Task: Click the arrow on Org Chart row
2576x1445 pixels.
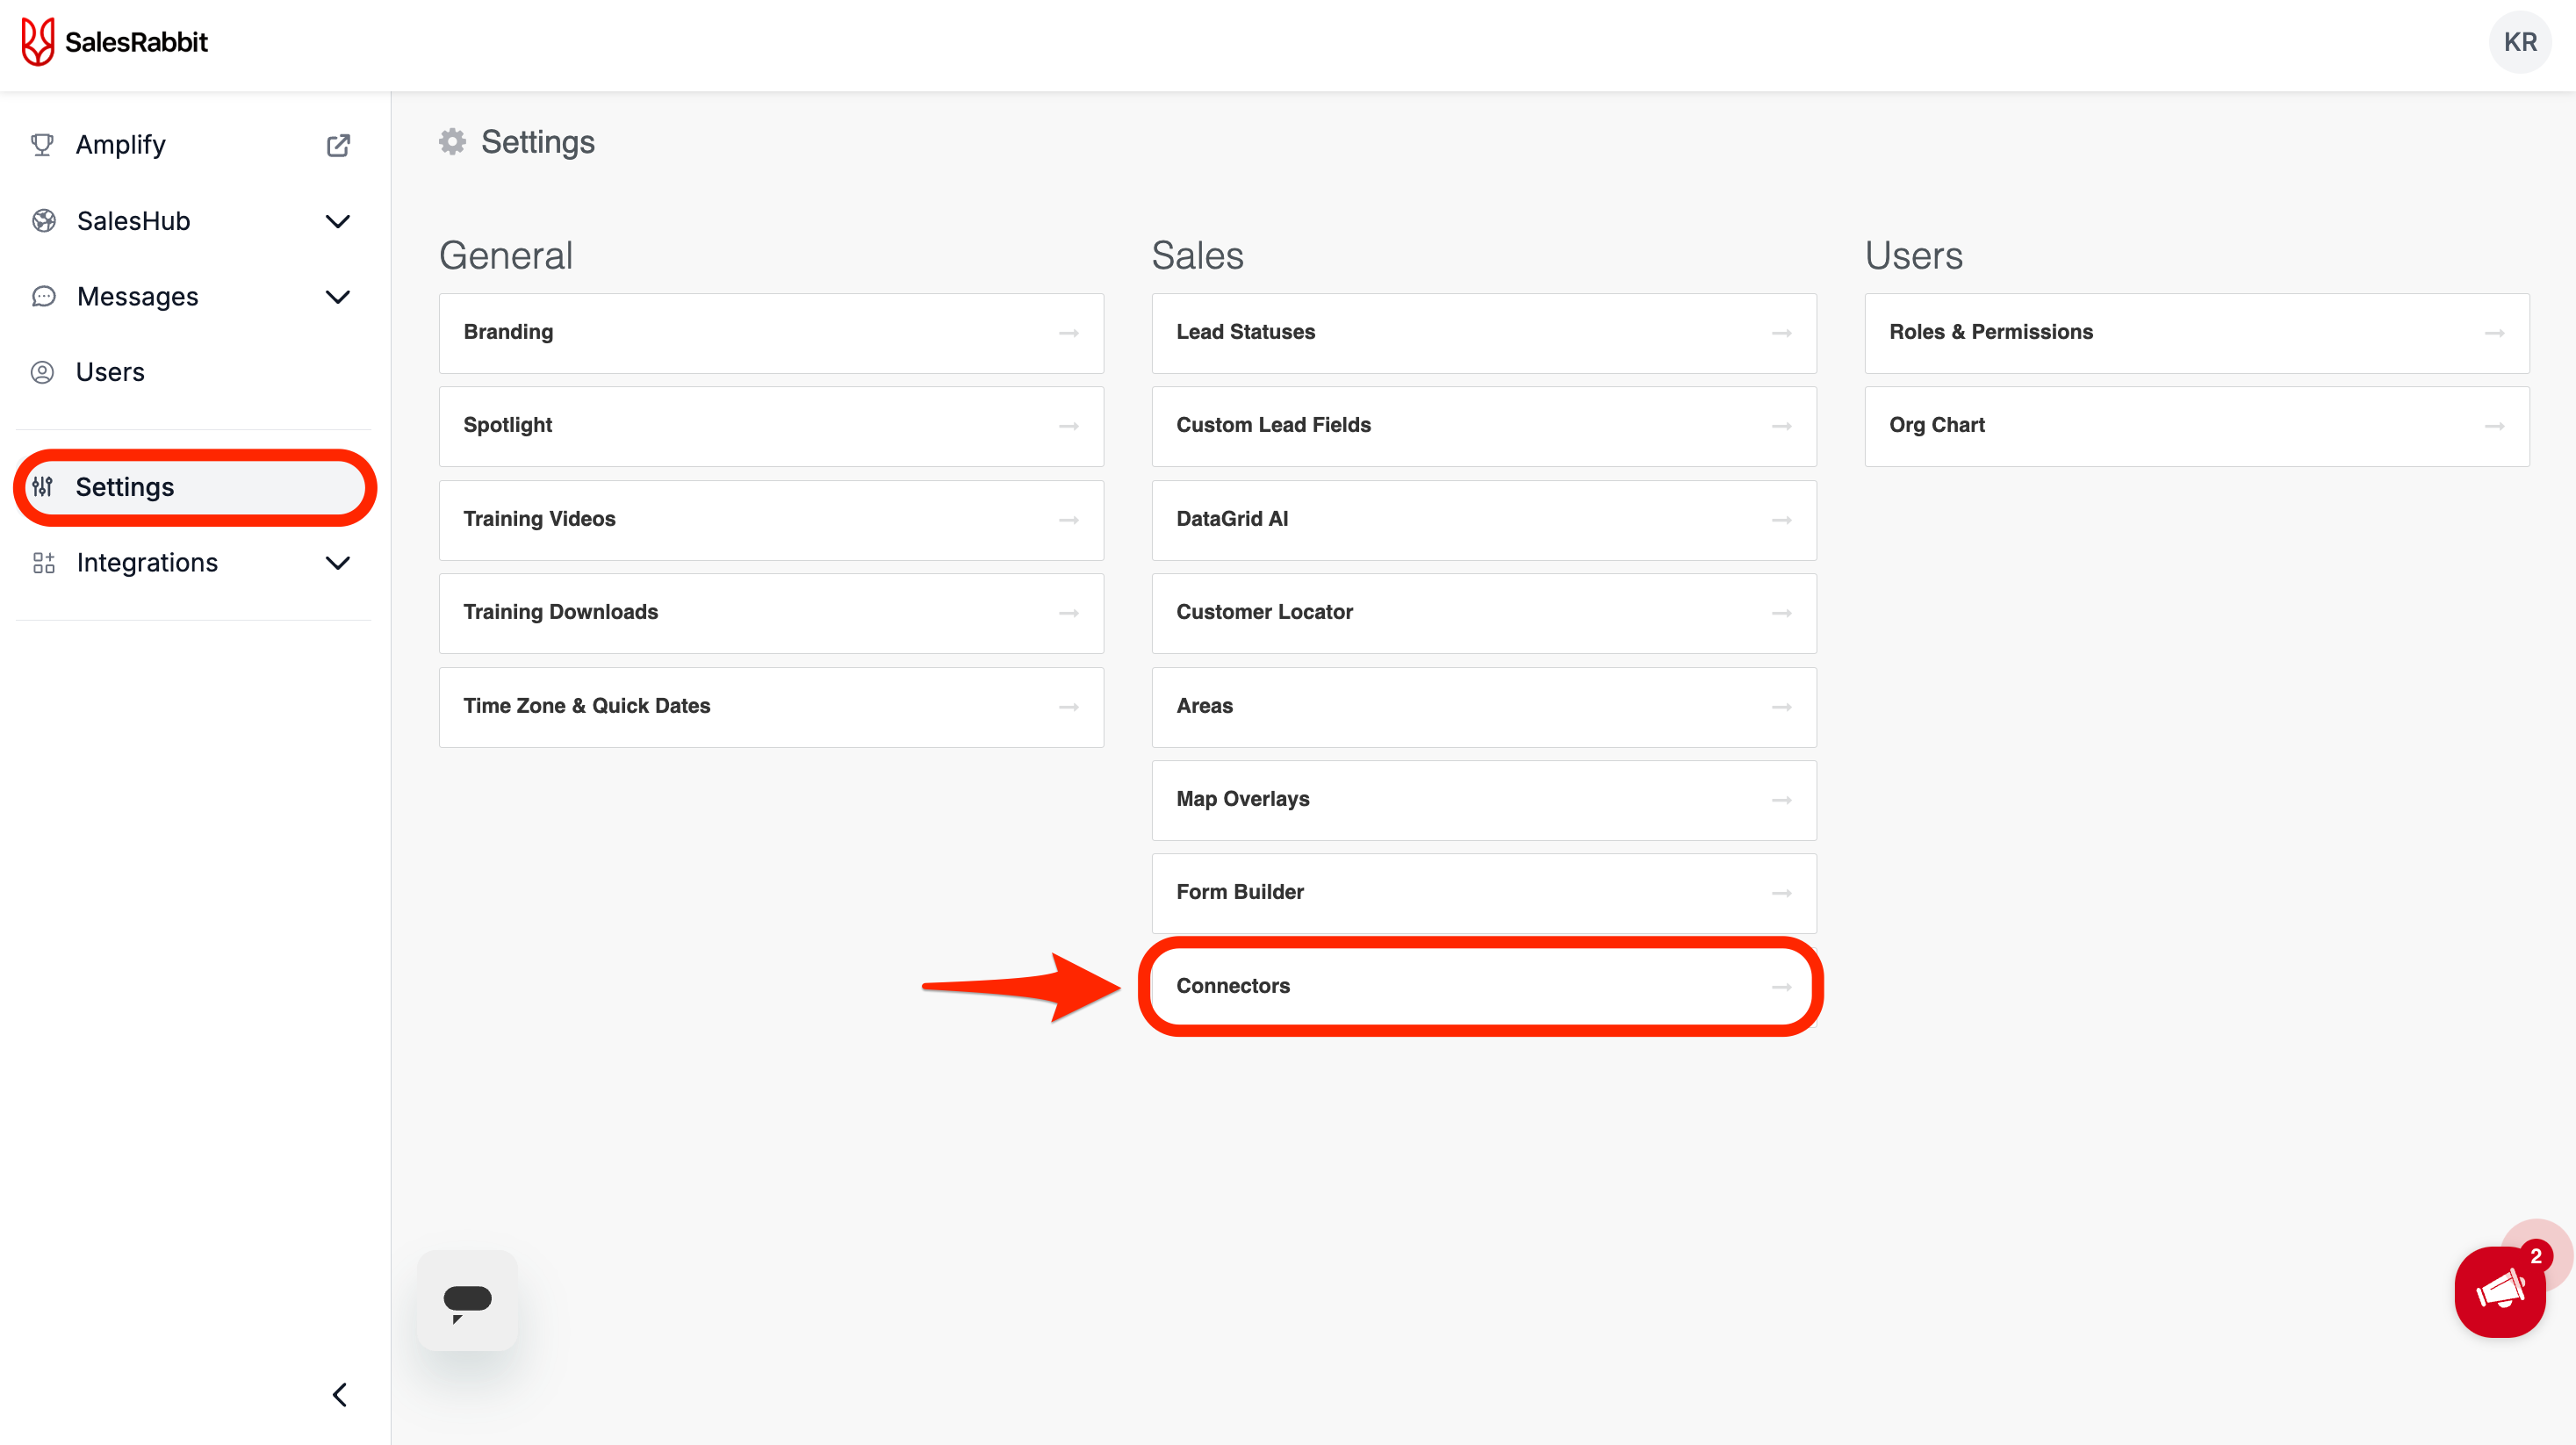Action: click(2494, 426)
